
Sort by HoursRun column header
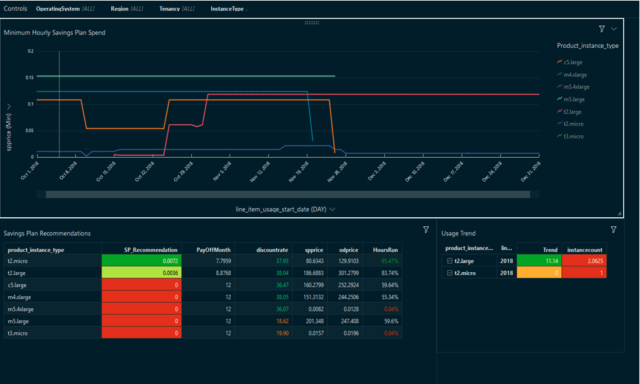click(x=382, y=250)
